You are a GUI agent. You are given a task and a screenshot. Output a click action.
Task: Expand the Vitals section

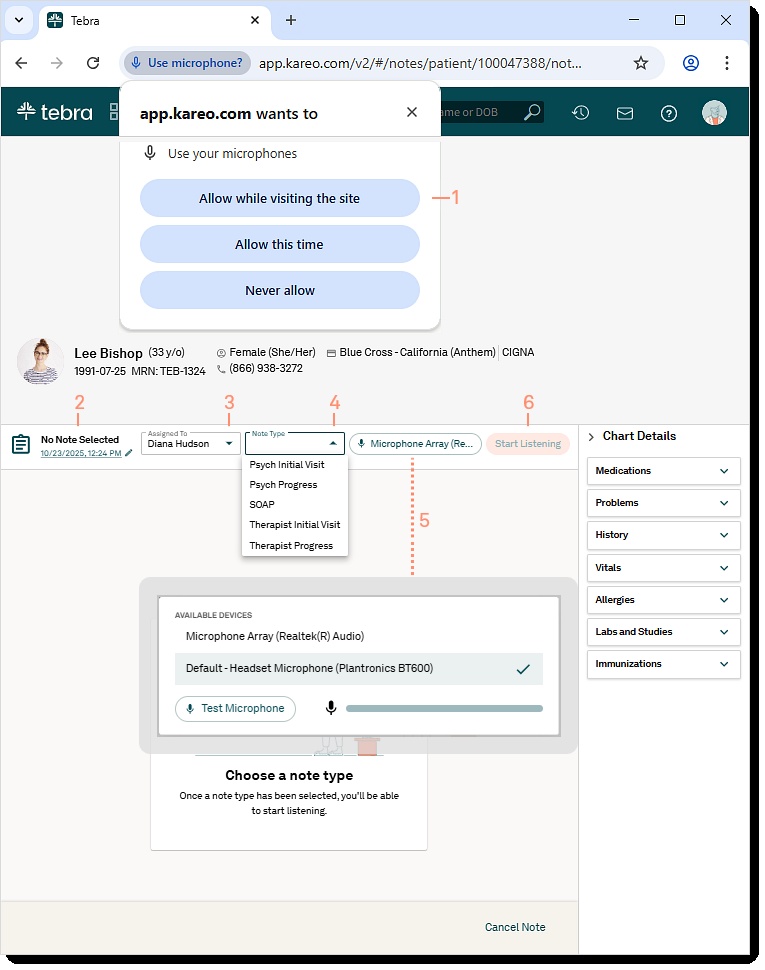click(664, 568)
